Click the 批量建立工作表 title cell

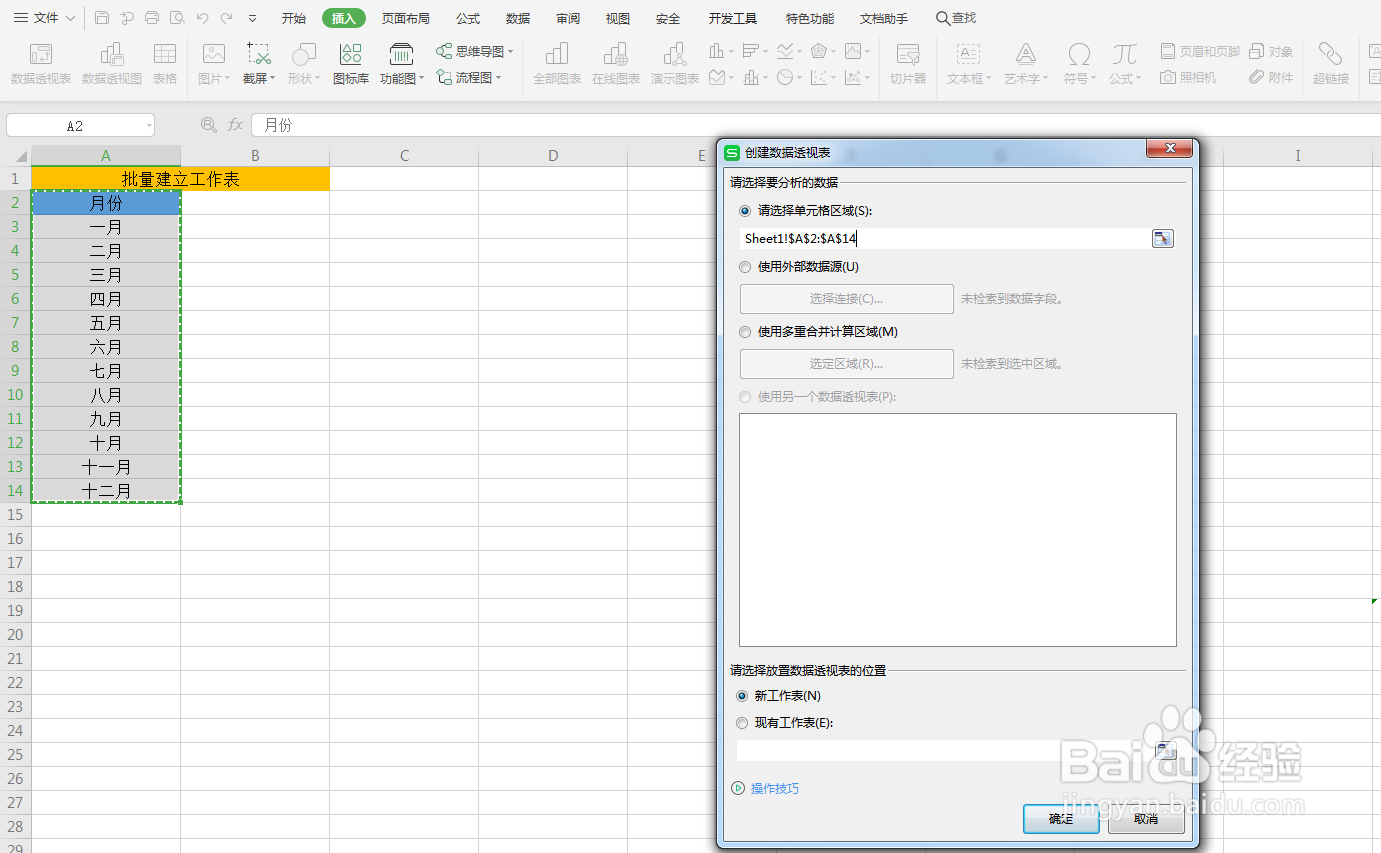[x=180, y=179]
